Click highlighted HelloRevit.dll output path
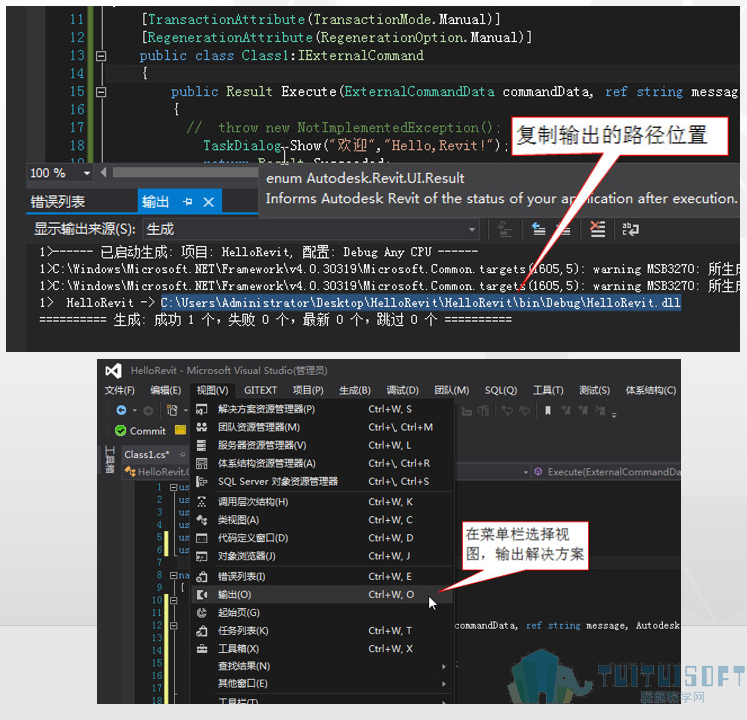 pyautogui.click(x=421, y=303)
